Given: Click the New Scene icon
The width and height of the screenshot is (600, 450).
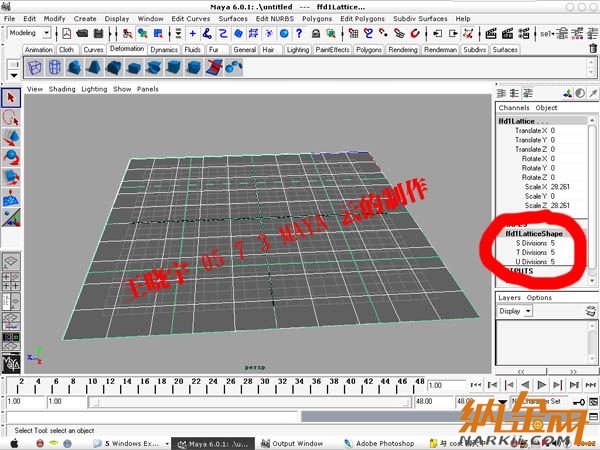Looking at the screenshot, I should click(x=67, y=34).
